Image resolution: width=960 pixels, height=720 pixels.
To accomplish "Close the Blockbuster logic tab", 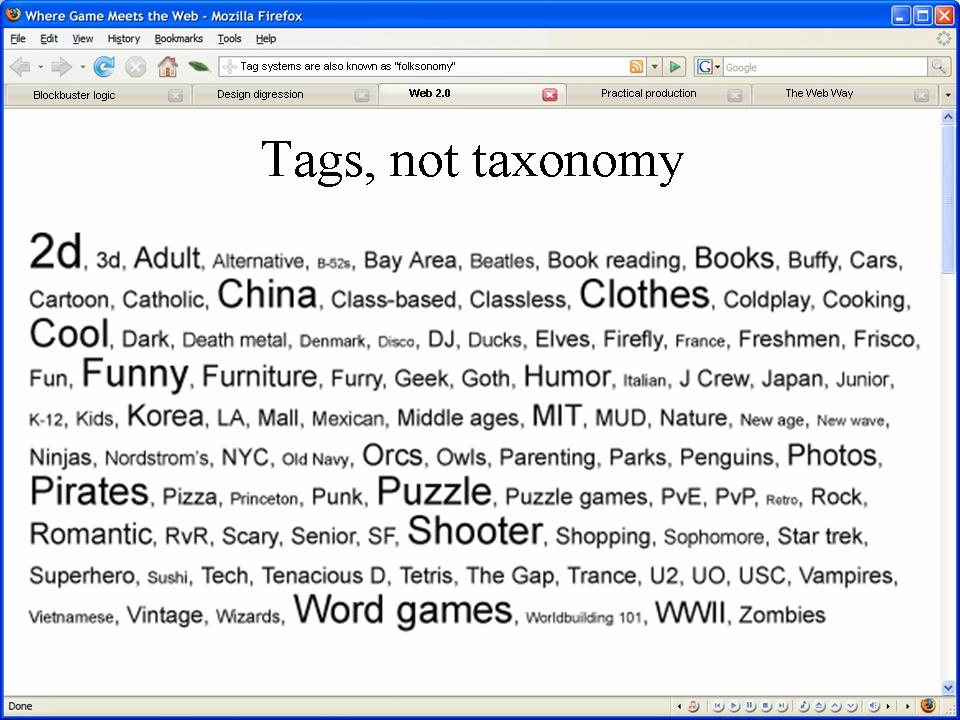I will [x=176, y=96].
